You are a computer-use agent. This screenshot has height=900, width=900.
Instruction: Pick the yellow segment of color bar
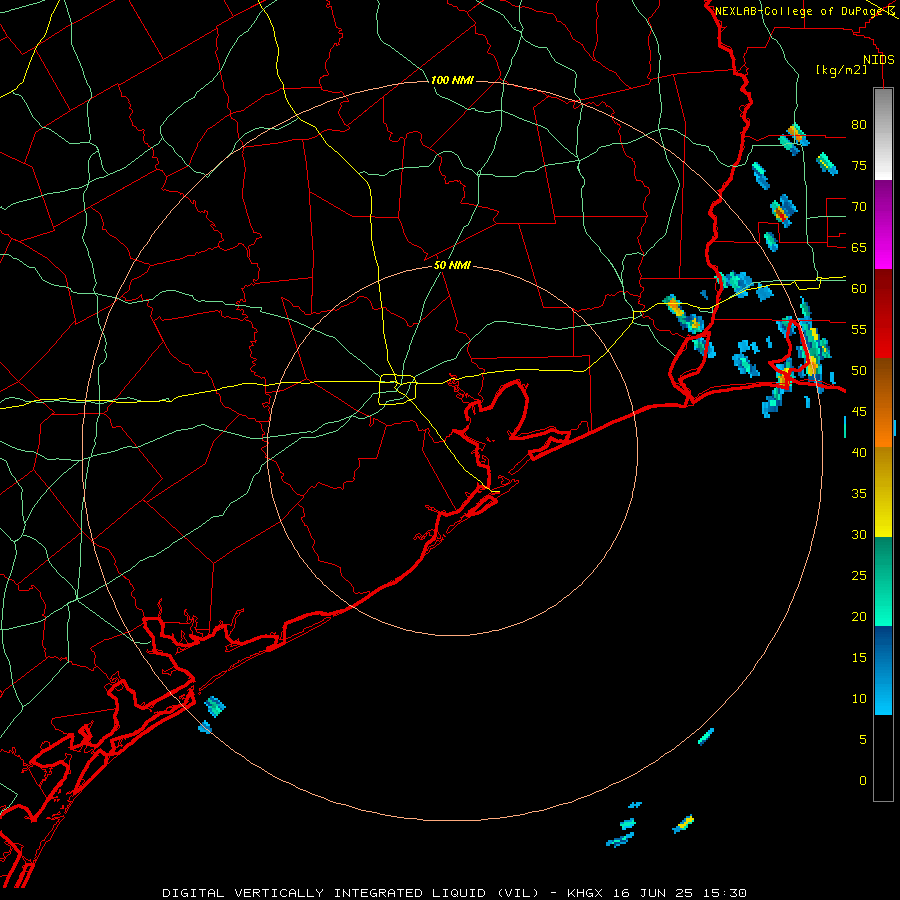click(883, 492)
